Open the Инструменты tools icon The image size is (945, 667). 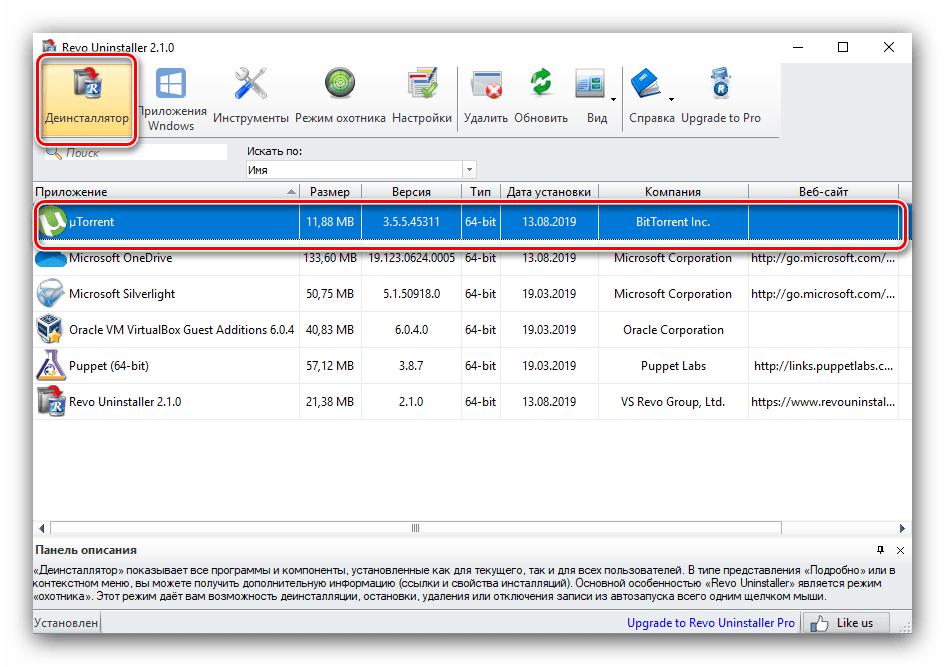point(249,98)
